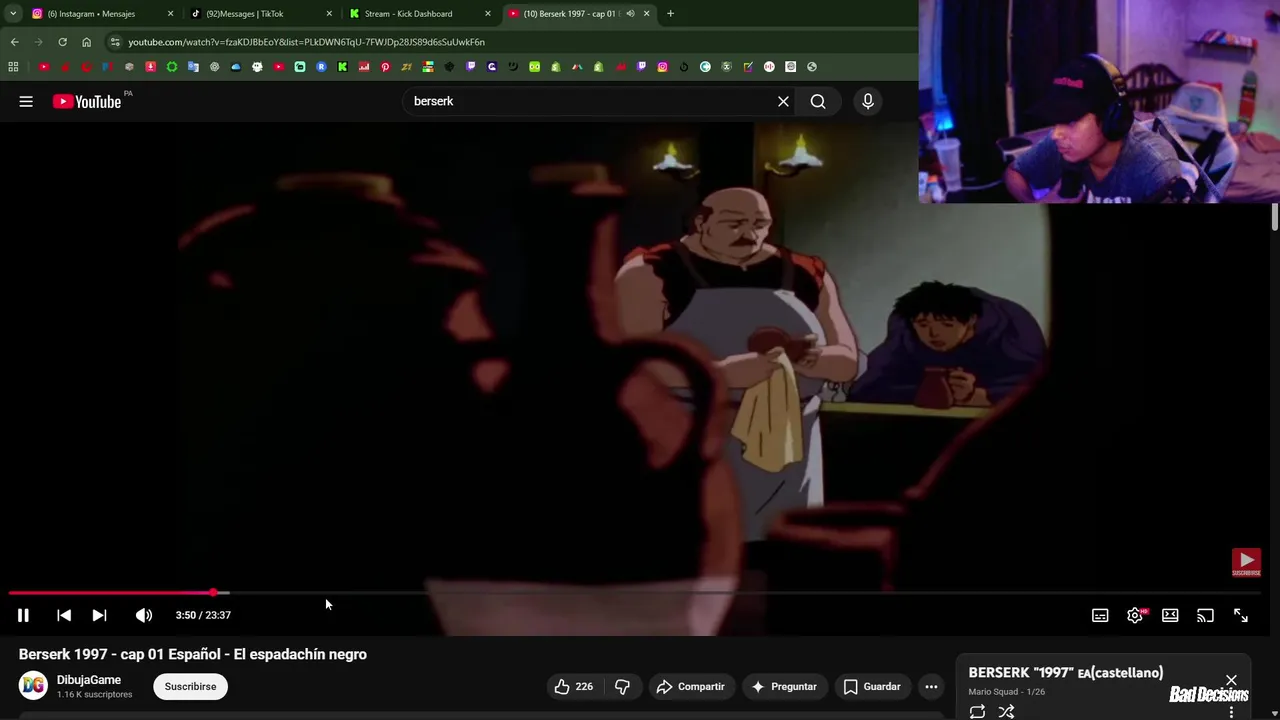Clear the 'berserk' search text
The height and width of the screenshot is (720, 1280).
pos(783,101)
